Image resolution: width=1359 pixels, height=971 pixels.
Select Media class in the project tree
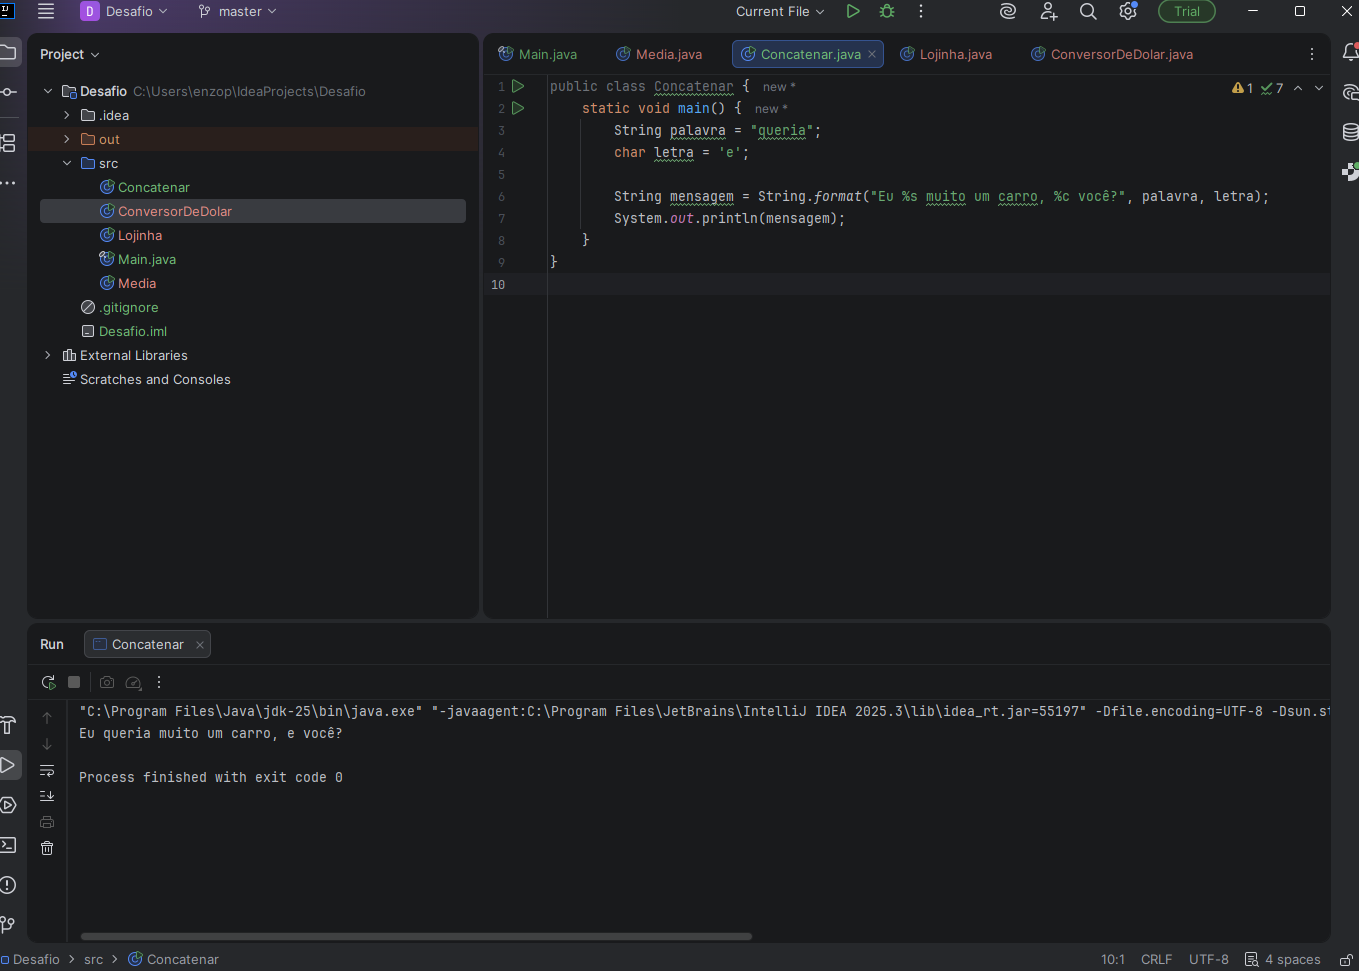tap(137, 283)
